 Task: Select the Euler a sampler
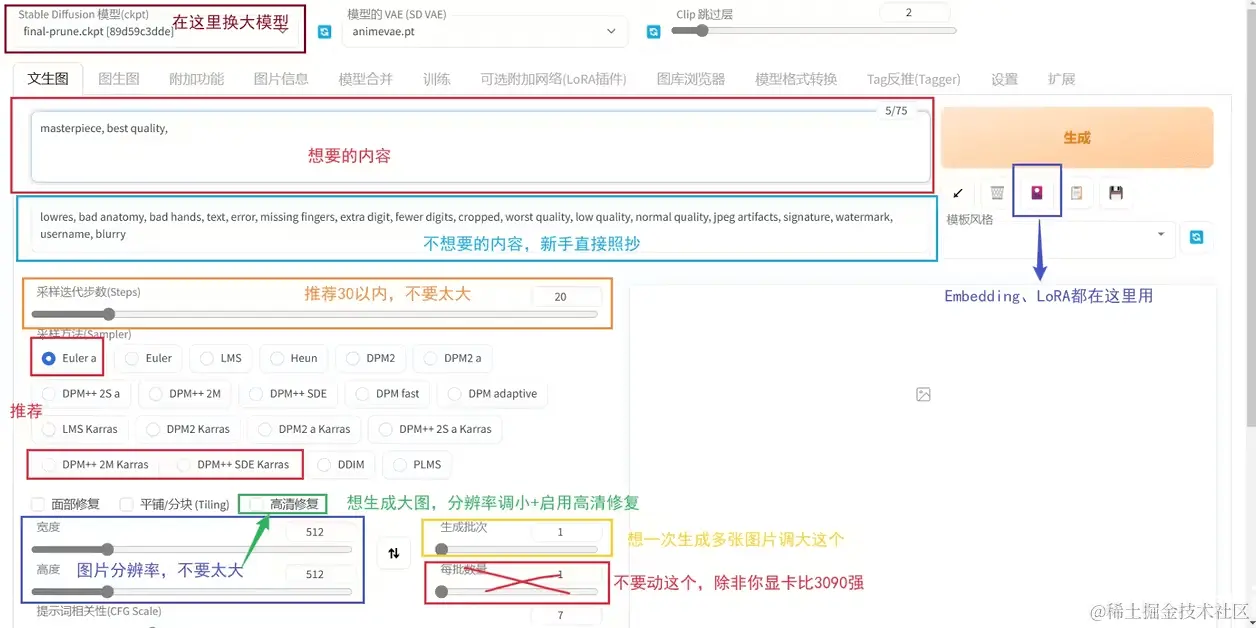tap(68, 358)
